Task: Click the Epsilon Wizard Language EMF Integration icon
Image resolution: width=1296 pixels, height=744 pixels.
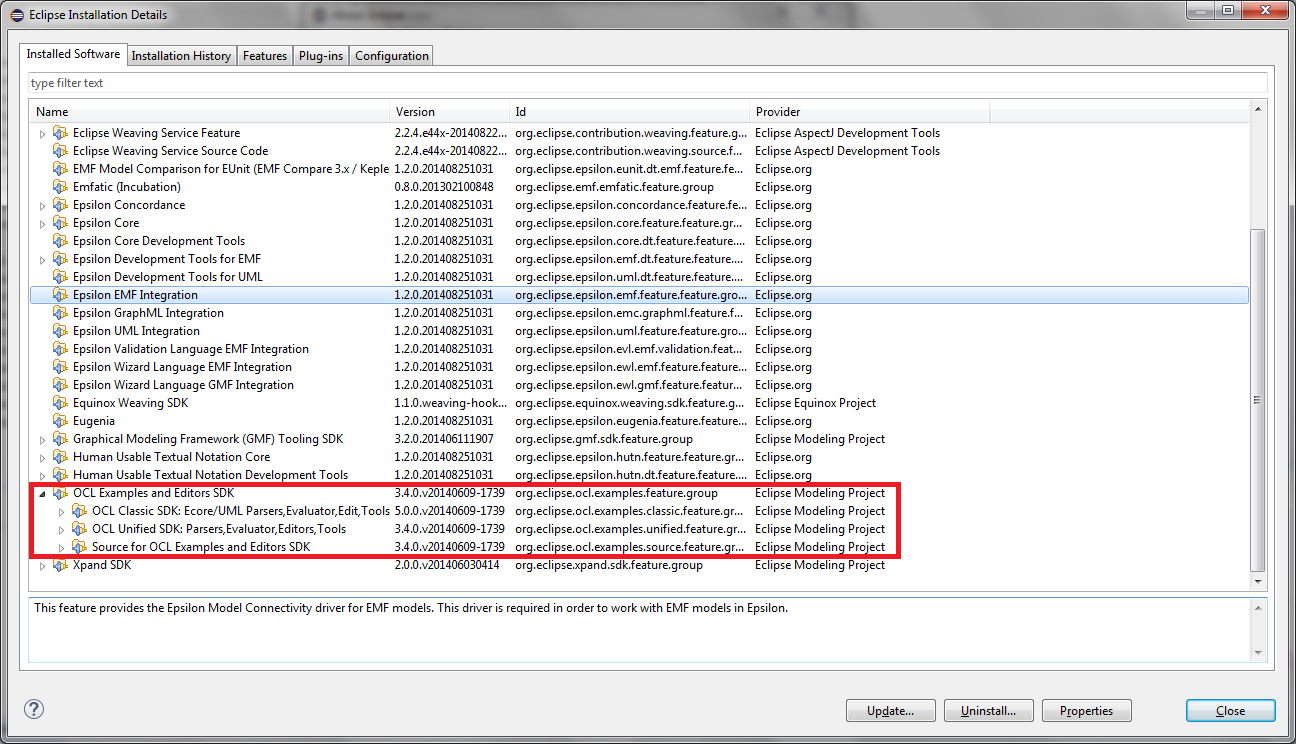Action: click(x=61, y=367)
